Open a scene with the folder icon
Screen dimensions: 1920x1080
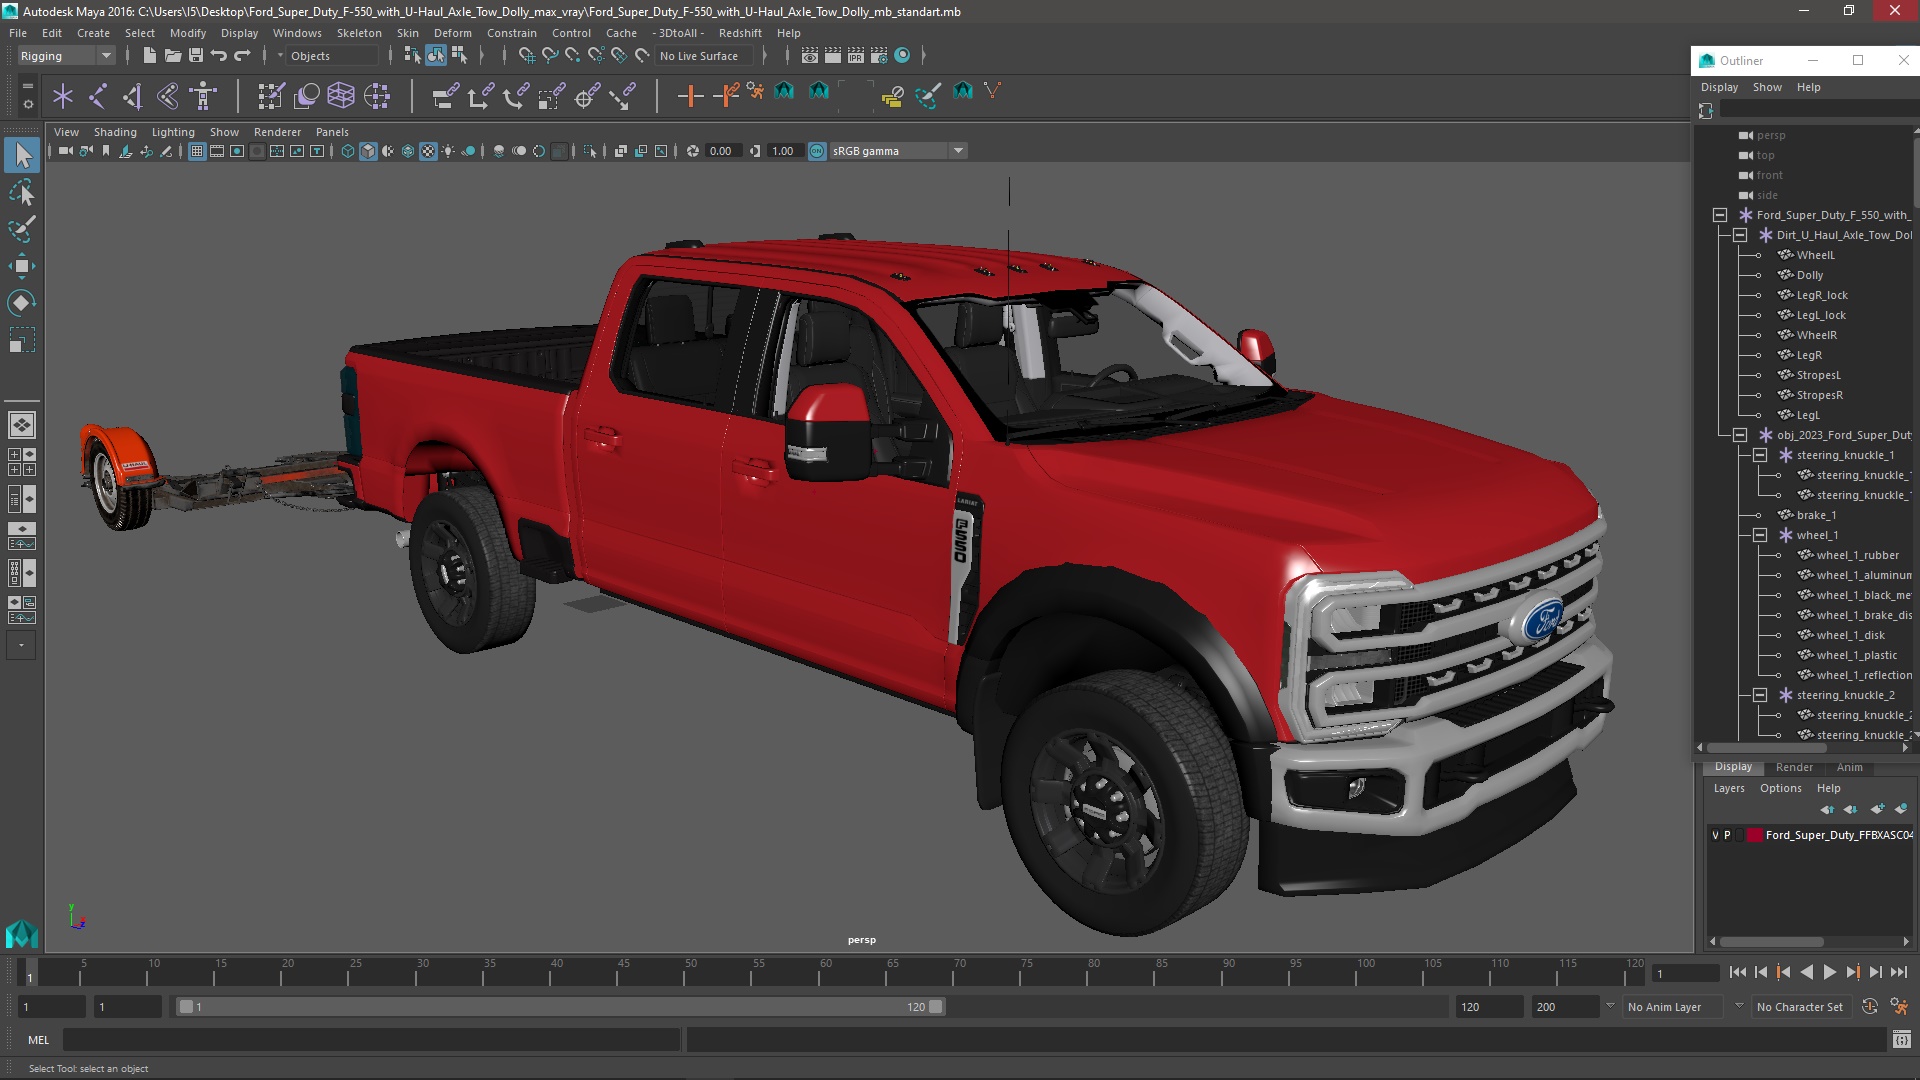pos(172,56)
